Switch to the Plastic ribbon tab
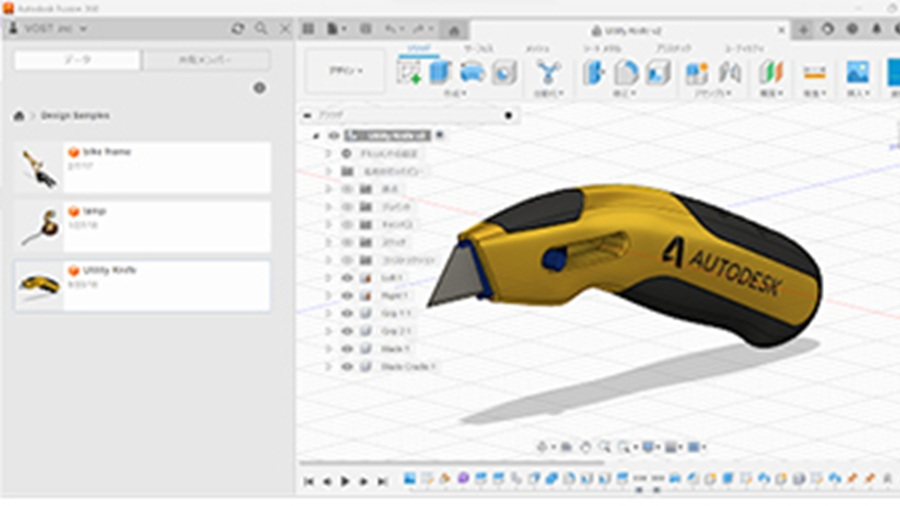900x506 pixels. point(673,49)
